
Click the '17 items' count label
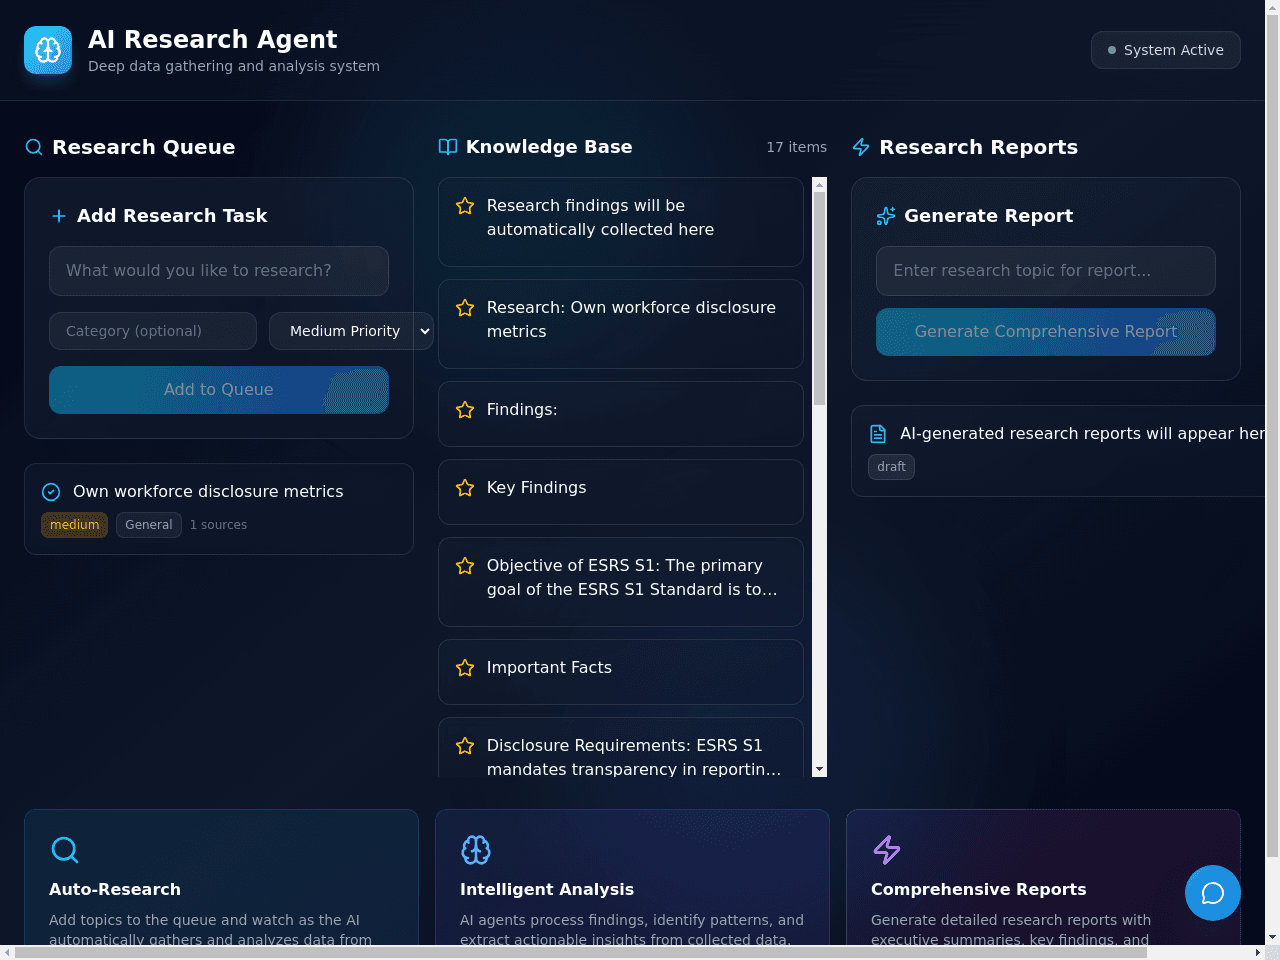point(797,147)
